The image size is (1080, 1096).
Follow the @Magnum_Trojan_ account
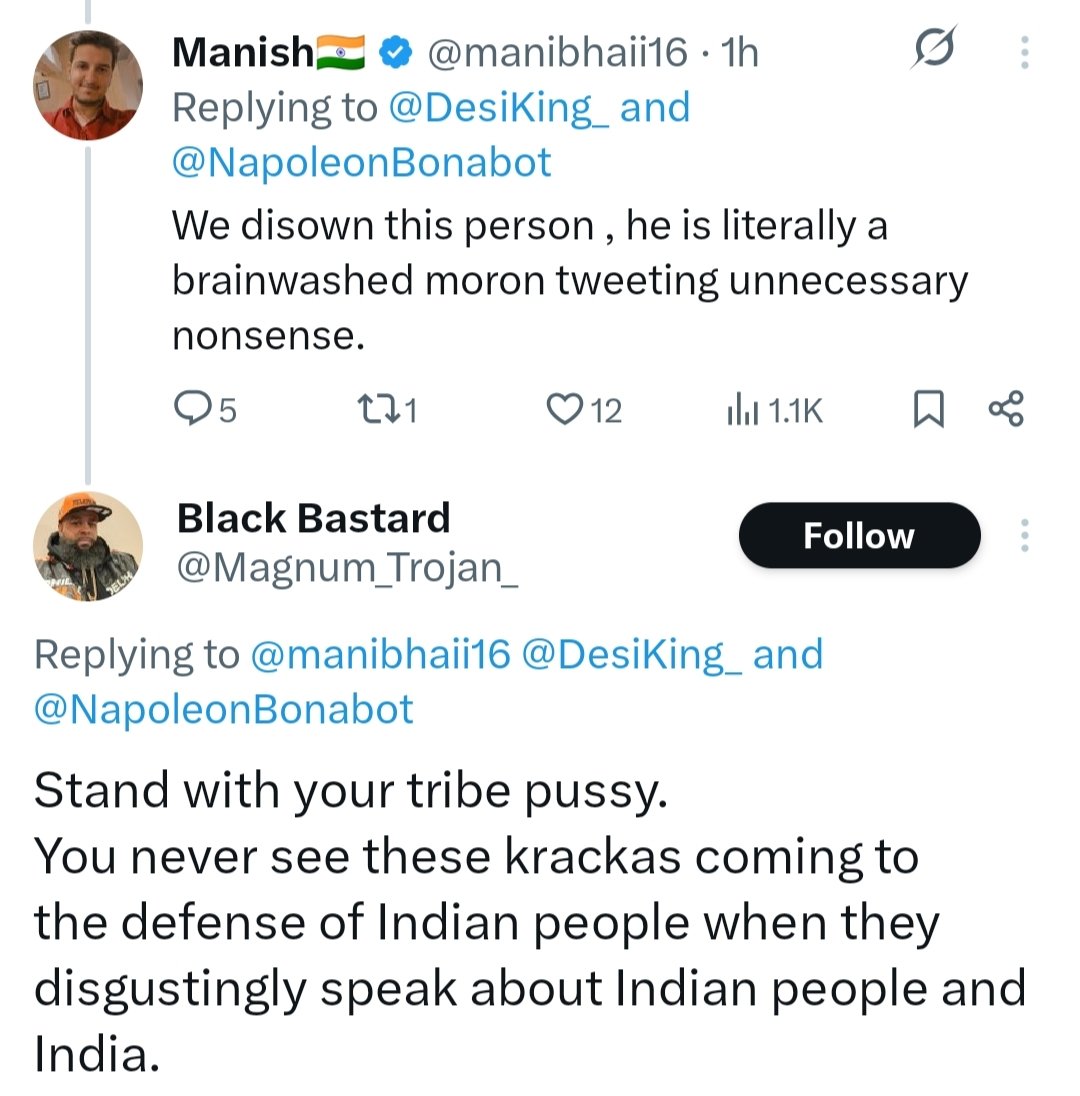click(x=859, y=536)
